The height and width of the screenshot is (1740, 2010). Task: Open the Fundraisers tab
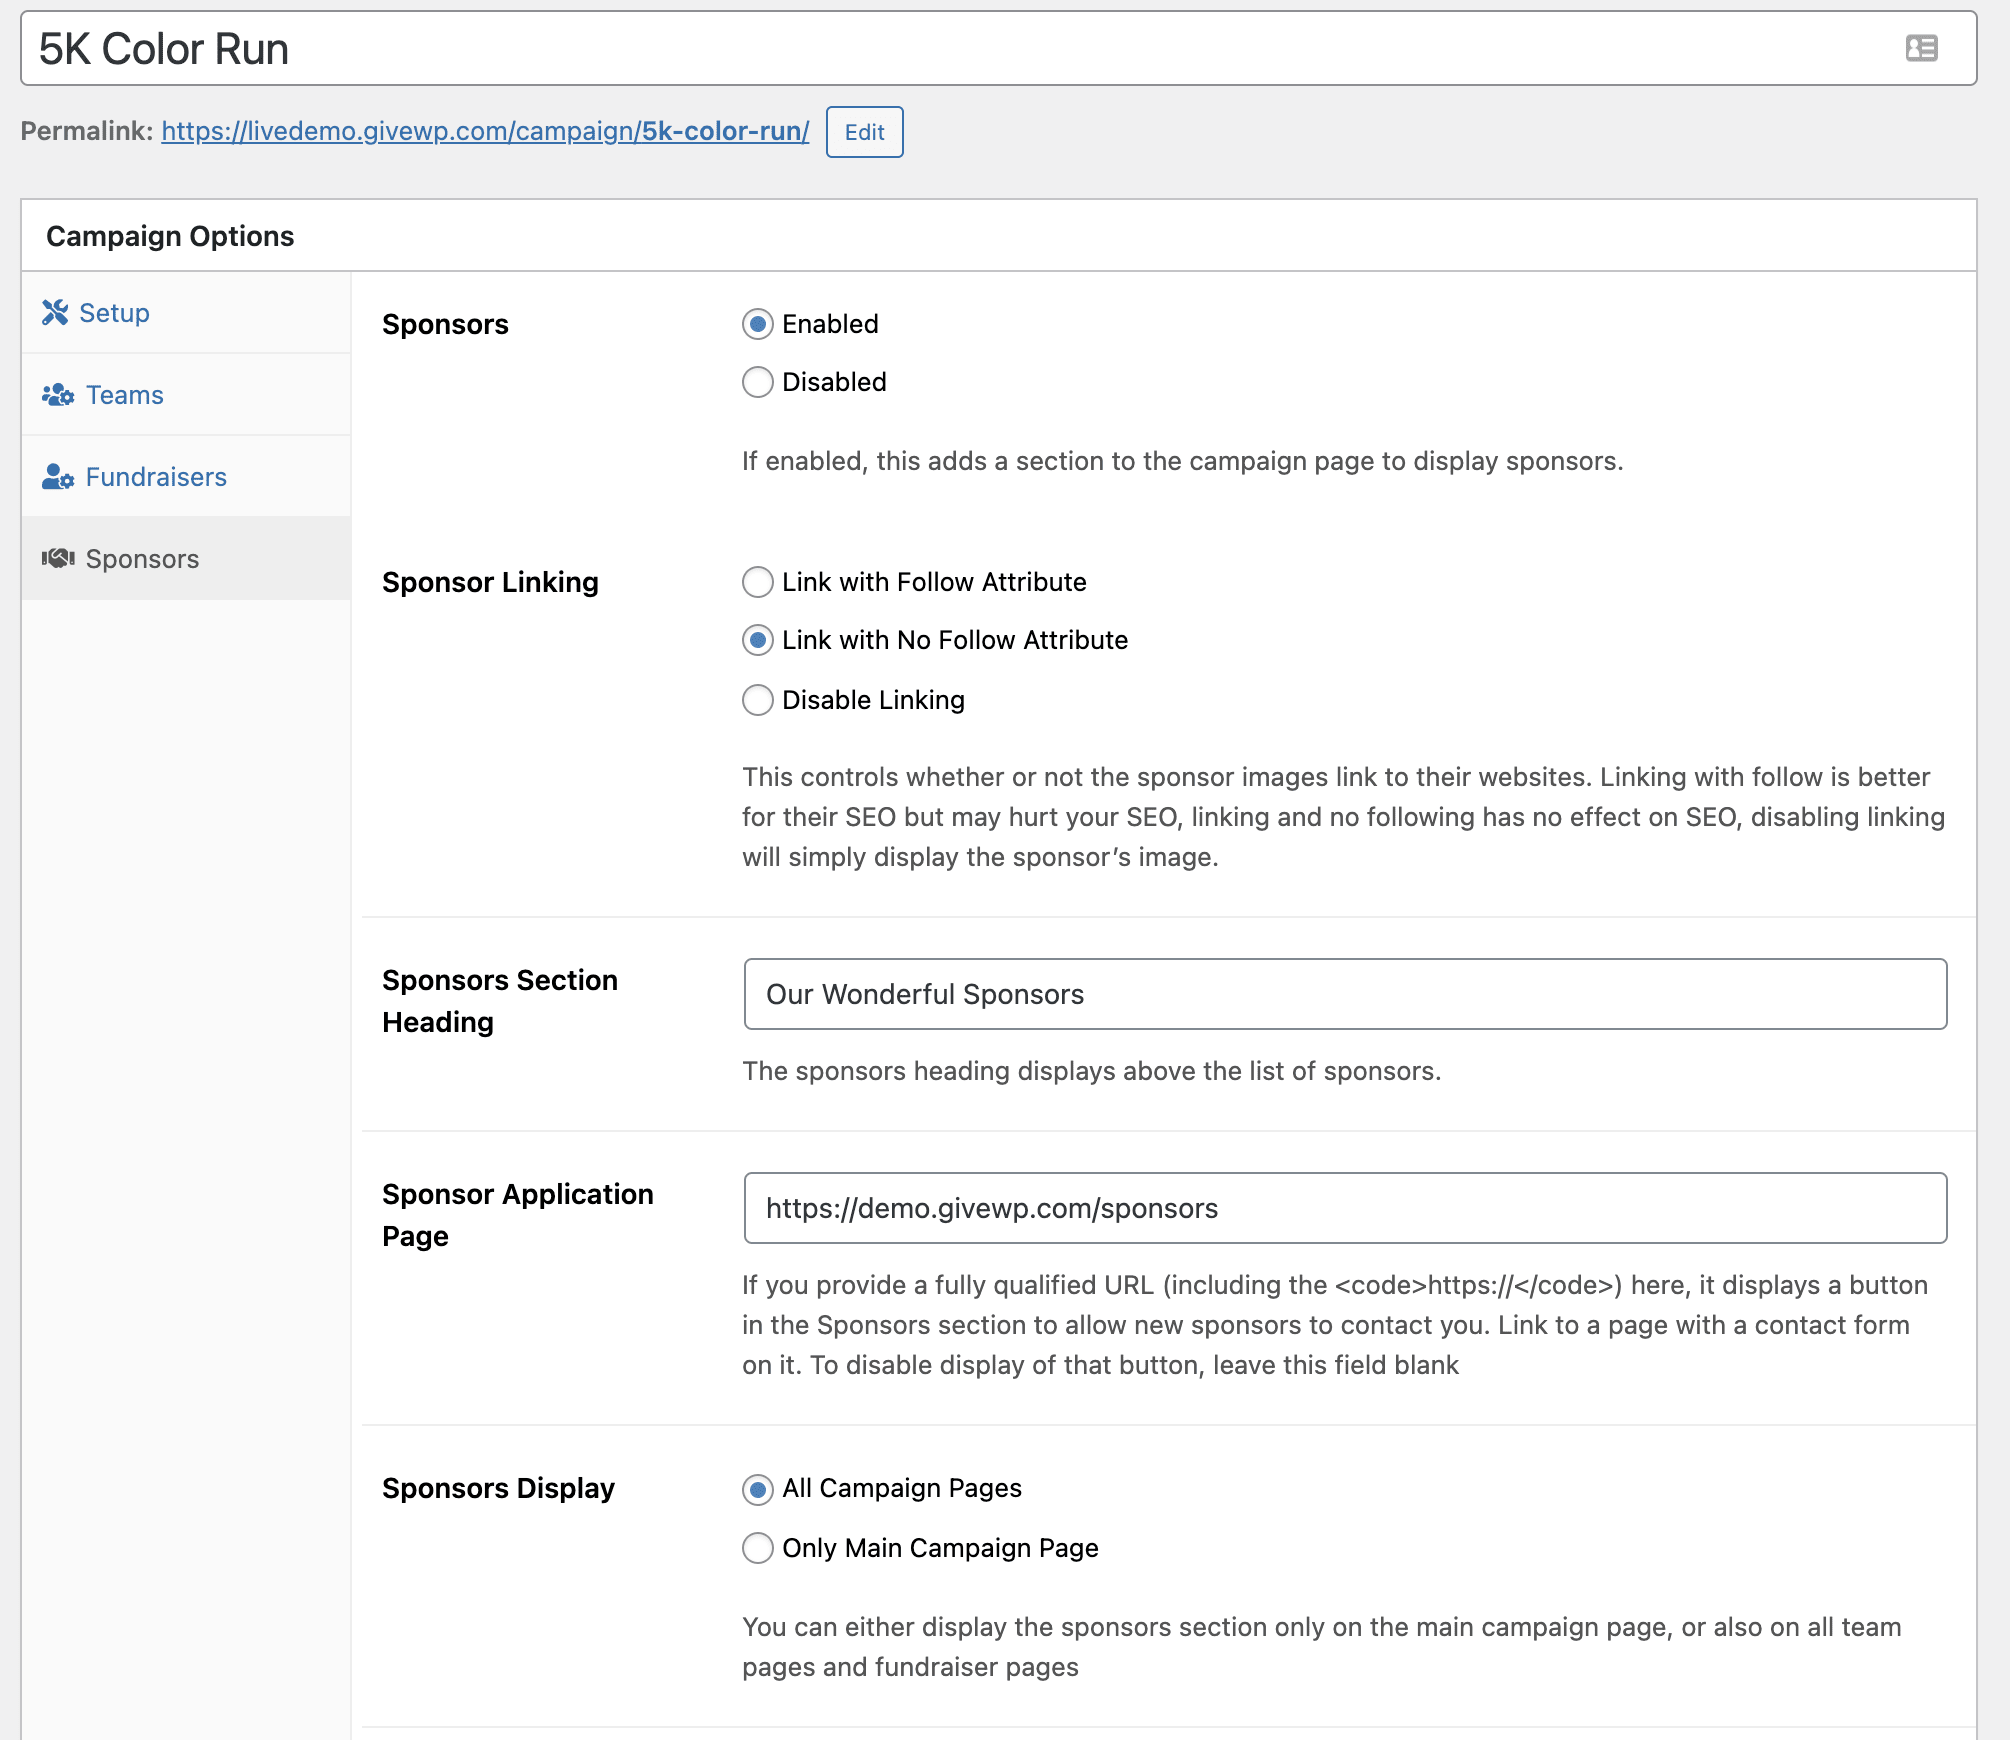tap(186, 477)
